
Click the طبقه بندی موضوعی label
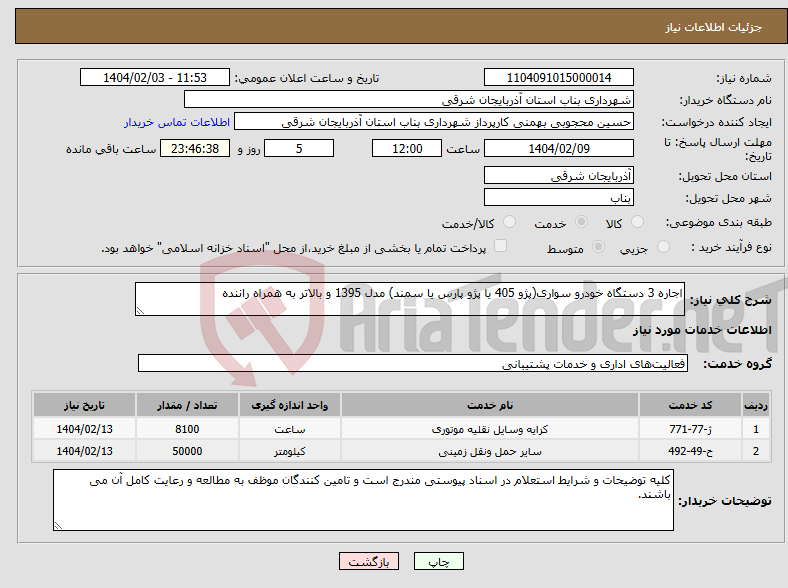719,222
